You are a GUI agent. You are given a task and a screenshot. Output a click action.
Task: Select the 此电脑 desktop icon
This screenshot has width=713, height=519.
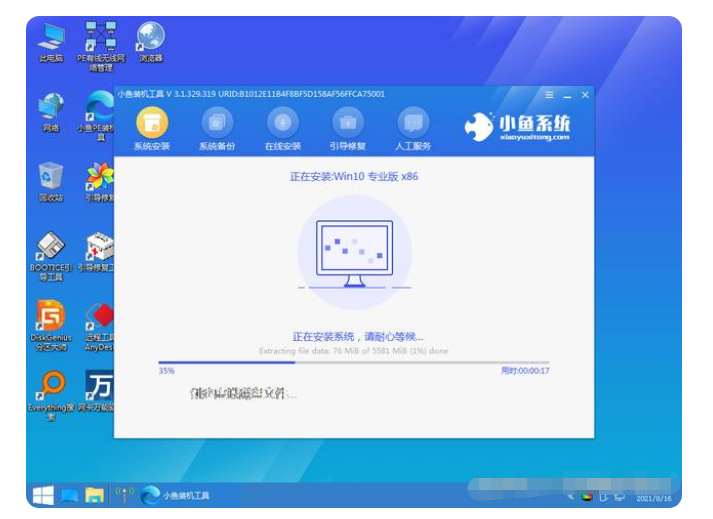pyautogui.click(x=51, y=42)
